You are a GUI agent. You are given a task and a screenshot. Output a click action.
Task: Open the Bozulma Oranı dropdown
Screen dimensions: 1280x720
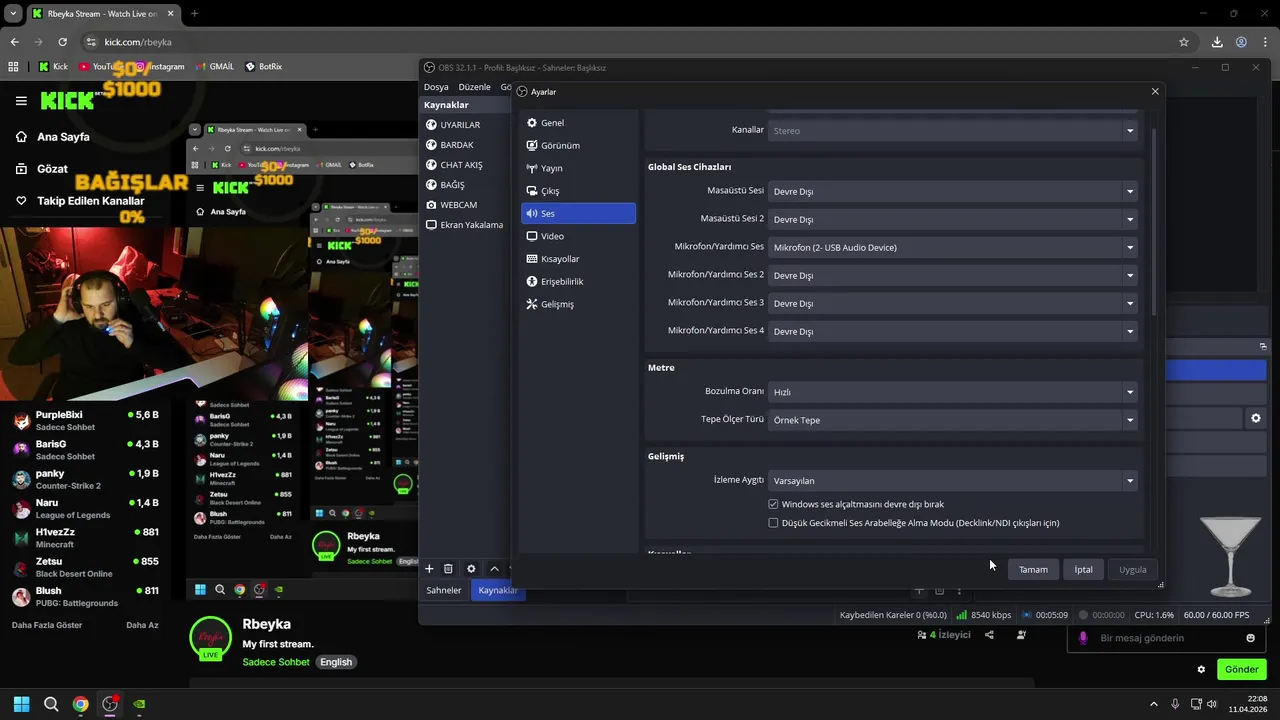953,392
